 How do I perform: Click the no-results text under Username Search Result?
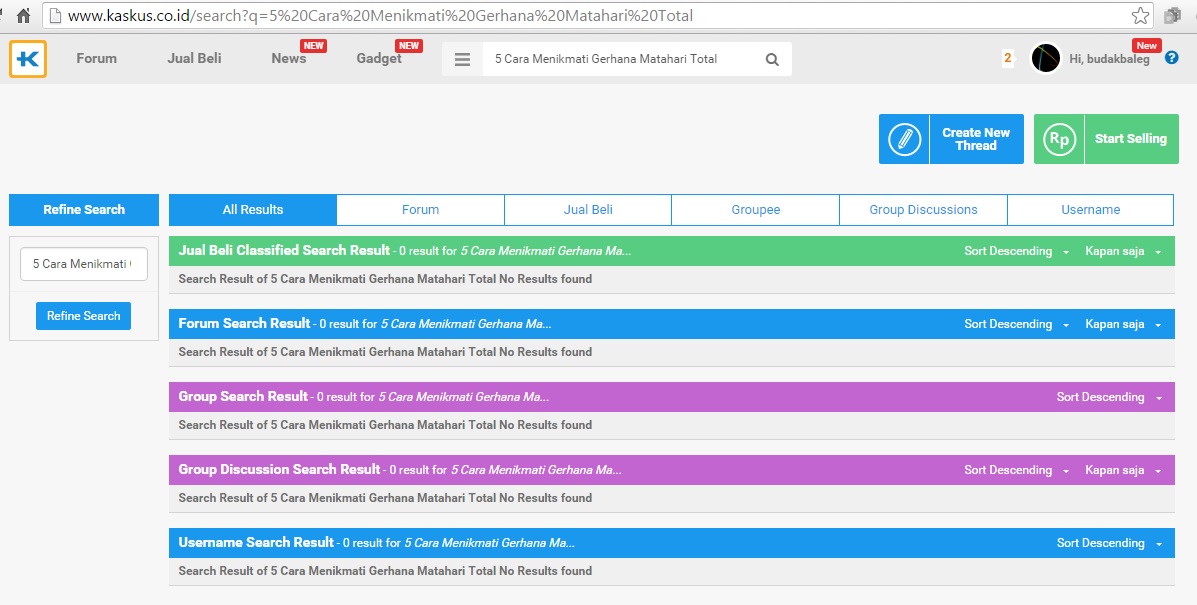click(x=386, y=571)
